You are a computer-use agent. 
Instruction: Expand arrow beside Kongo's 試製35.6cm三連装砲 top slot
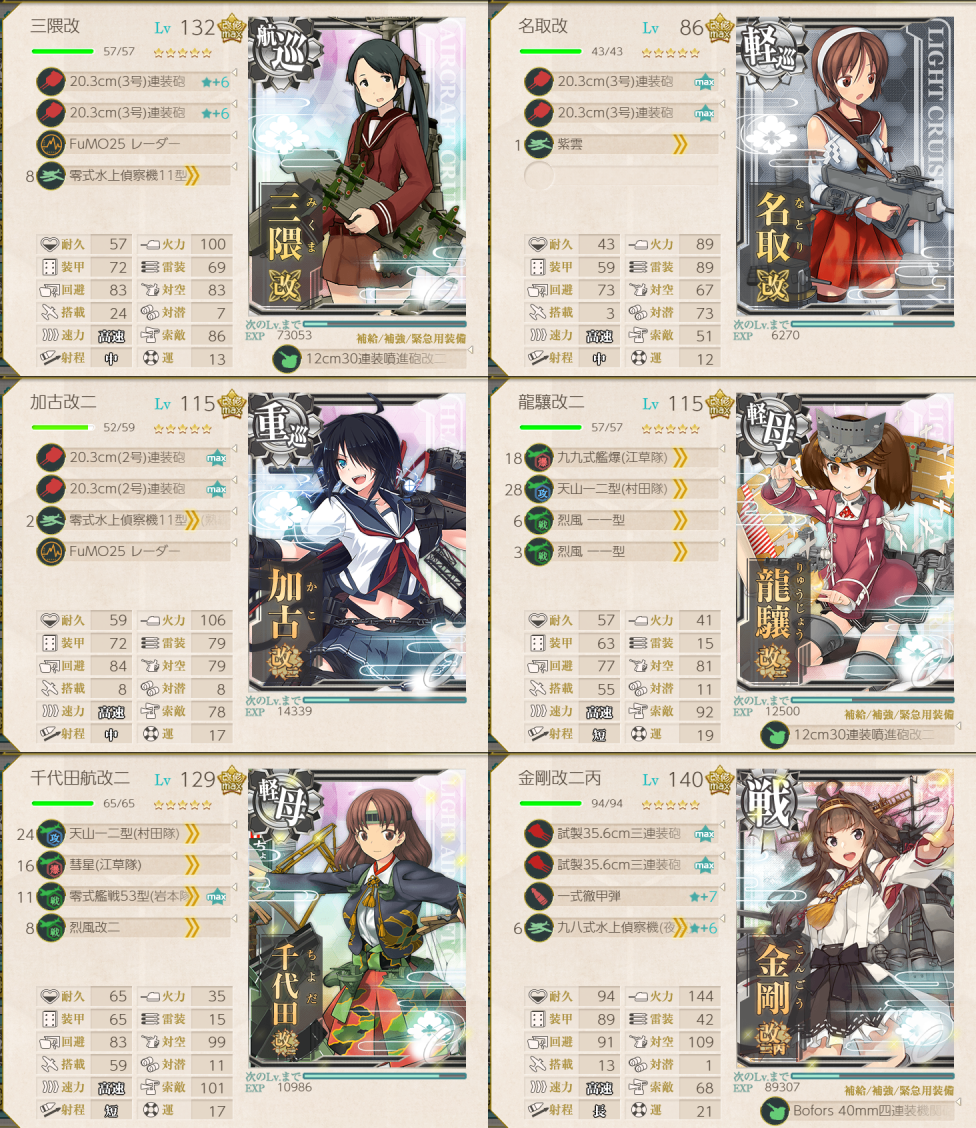(x=722, y=824)
